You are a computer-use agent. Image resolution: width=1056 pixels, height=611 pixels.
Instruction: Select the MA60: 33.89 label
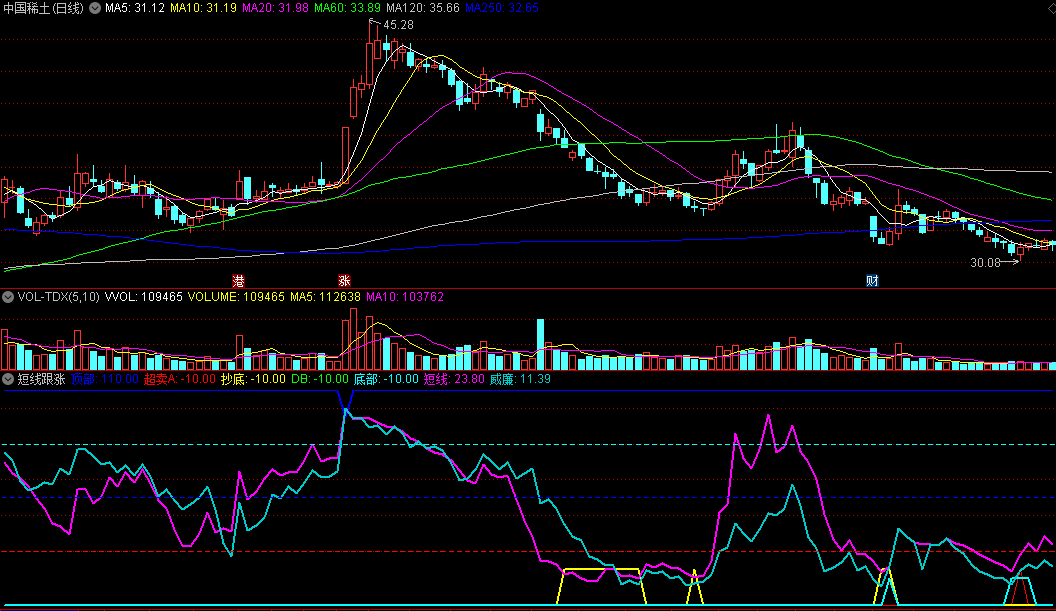click(x=347, y=8)
